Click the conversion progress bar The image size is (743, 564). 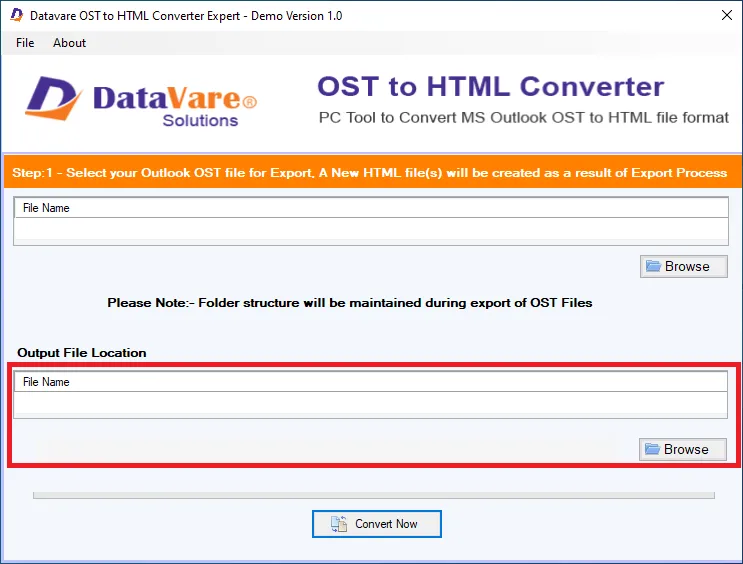[374, 495]
